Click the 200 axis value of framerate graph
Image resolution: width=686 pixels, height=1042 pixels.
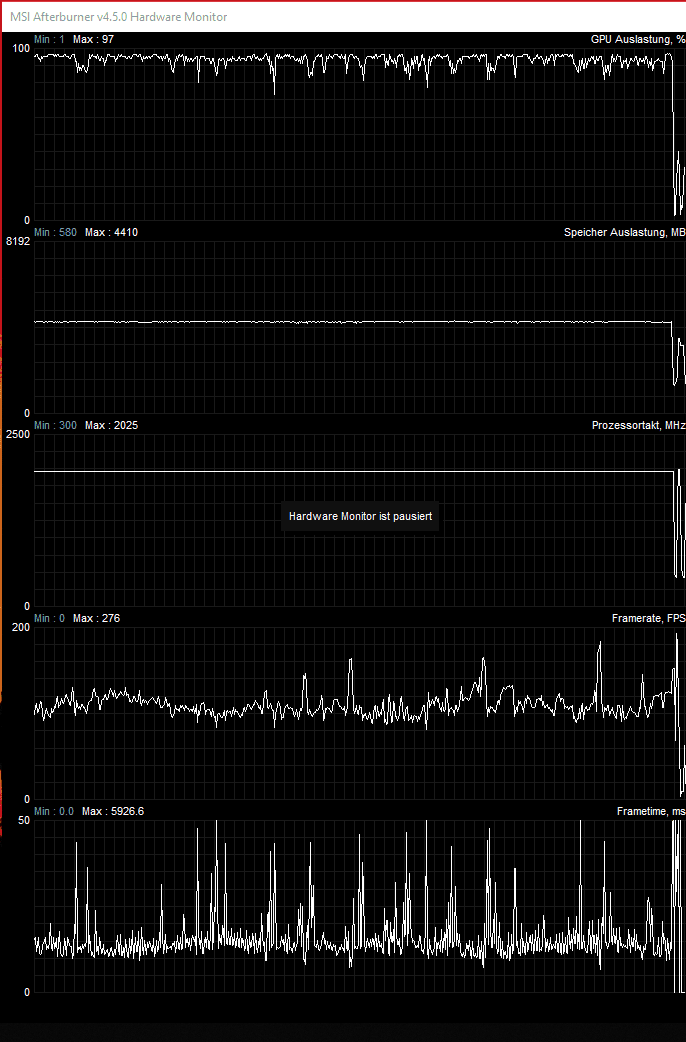point(21,628)
